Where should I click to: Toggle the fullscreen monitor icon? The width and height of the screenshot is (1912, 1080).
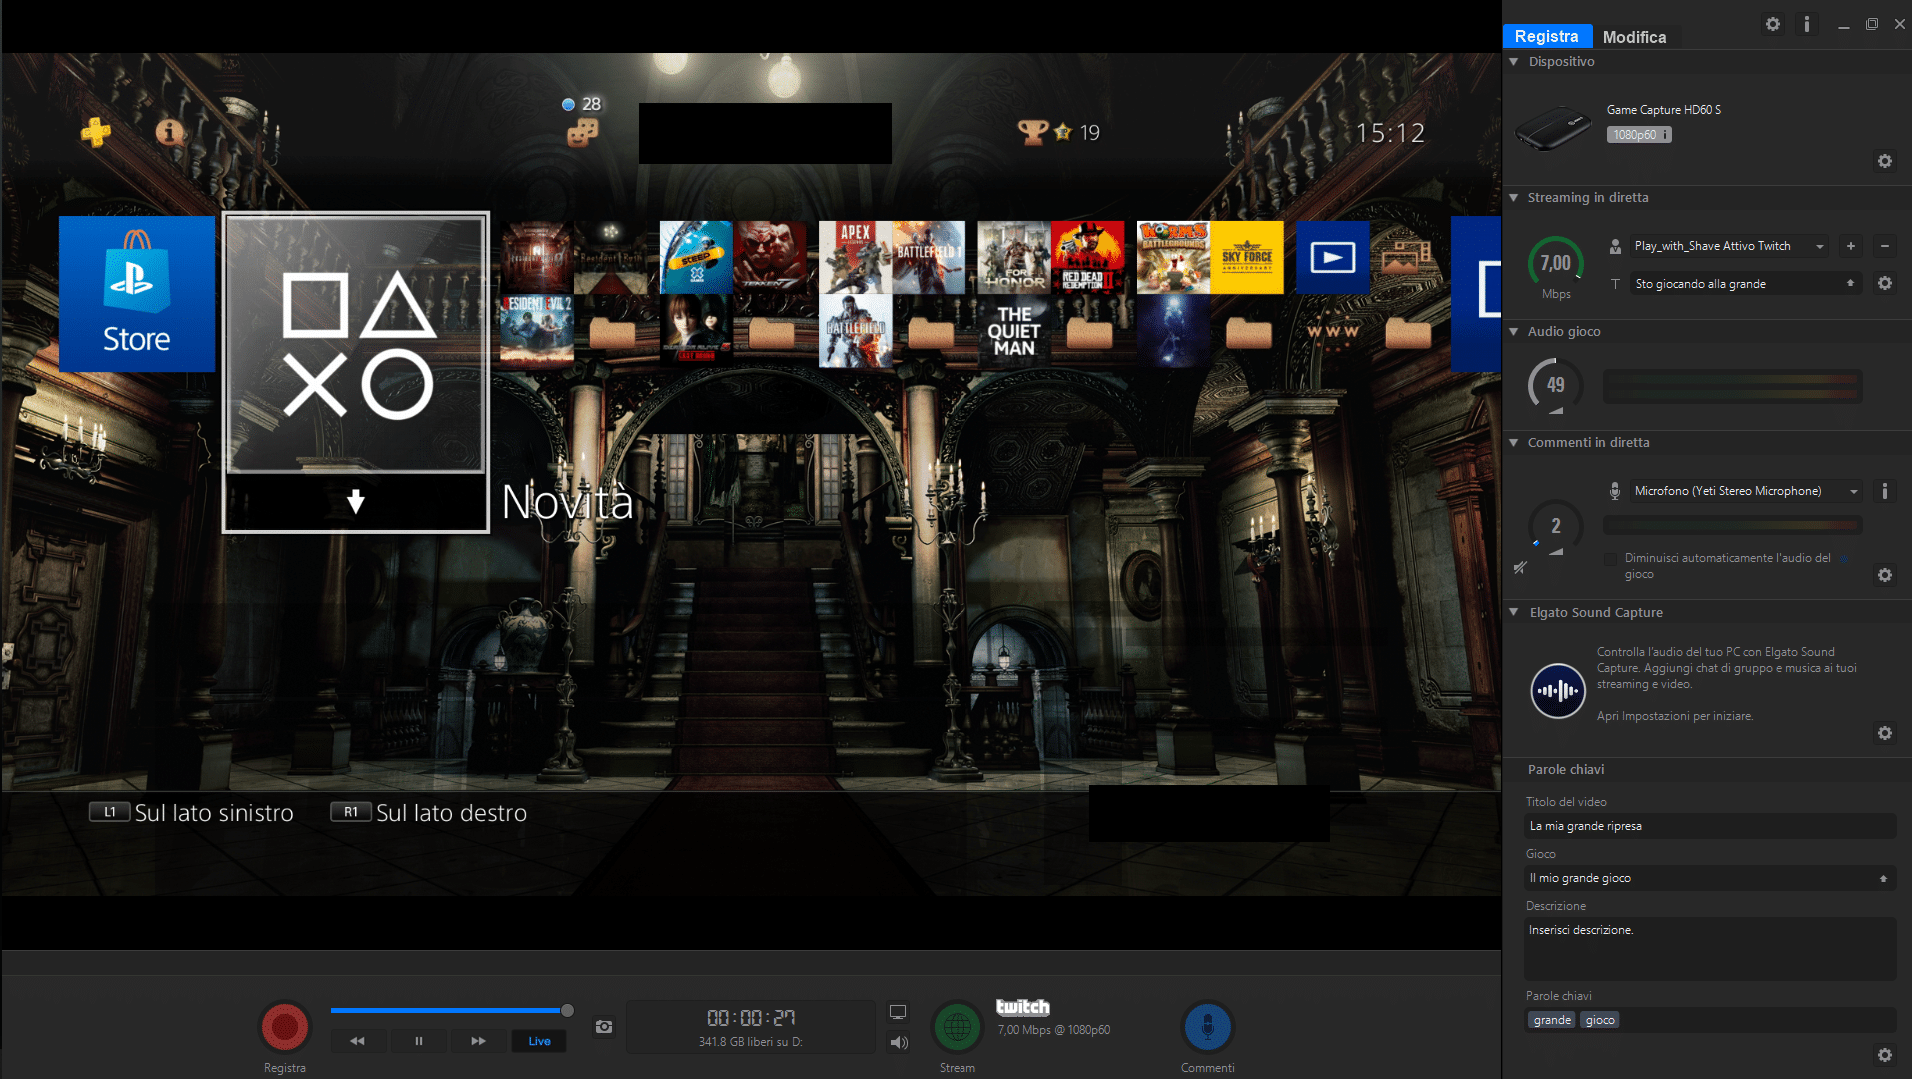point(898,1012)
